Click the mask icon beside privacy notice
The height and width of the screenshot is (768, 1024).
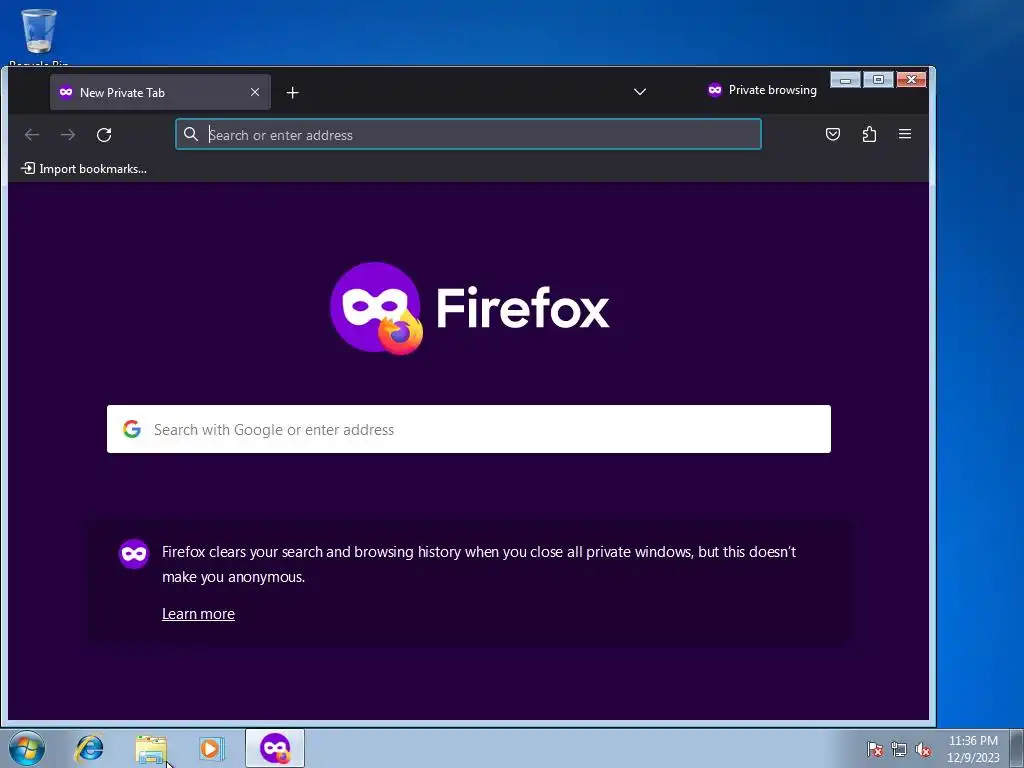134,554
